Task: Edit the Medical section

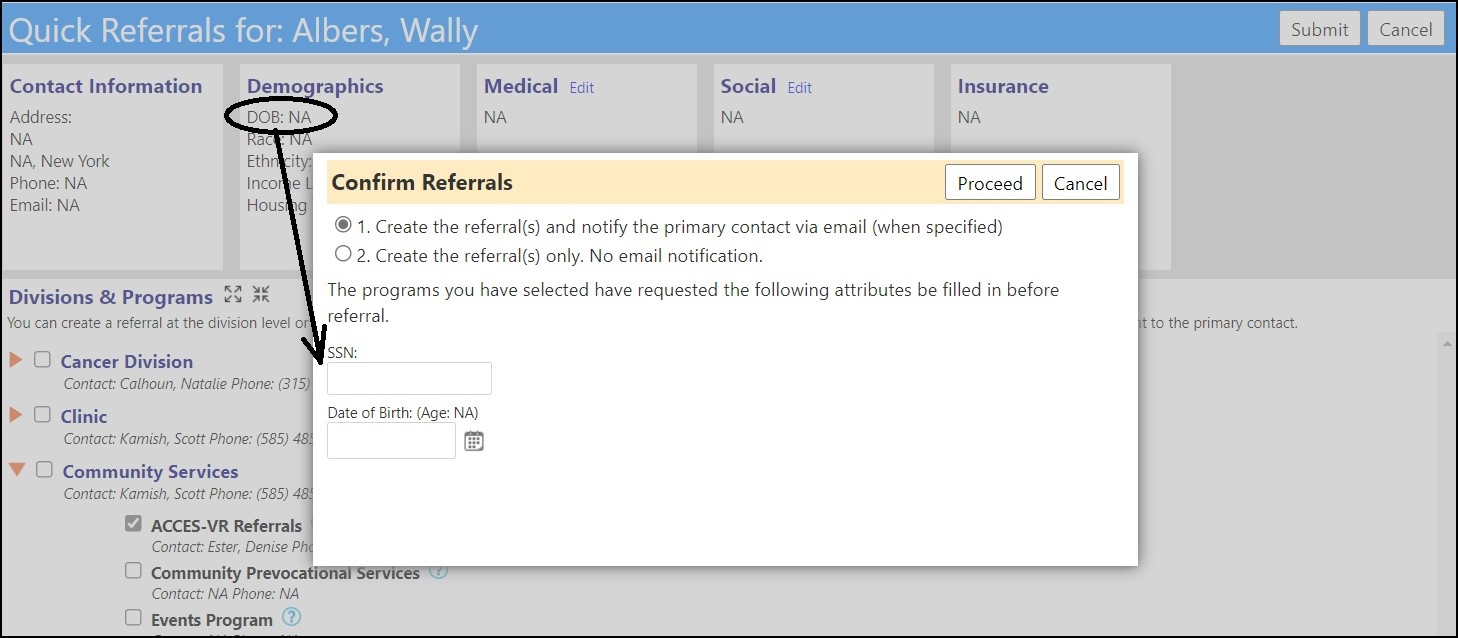Action: coord(582,88)
